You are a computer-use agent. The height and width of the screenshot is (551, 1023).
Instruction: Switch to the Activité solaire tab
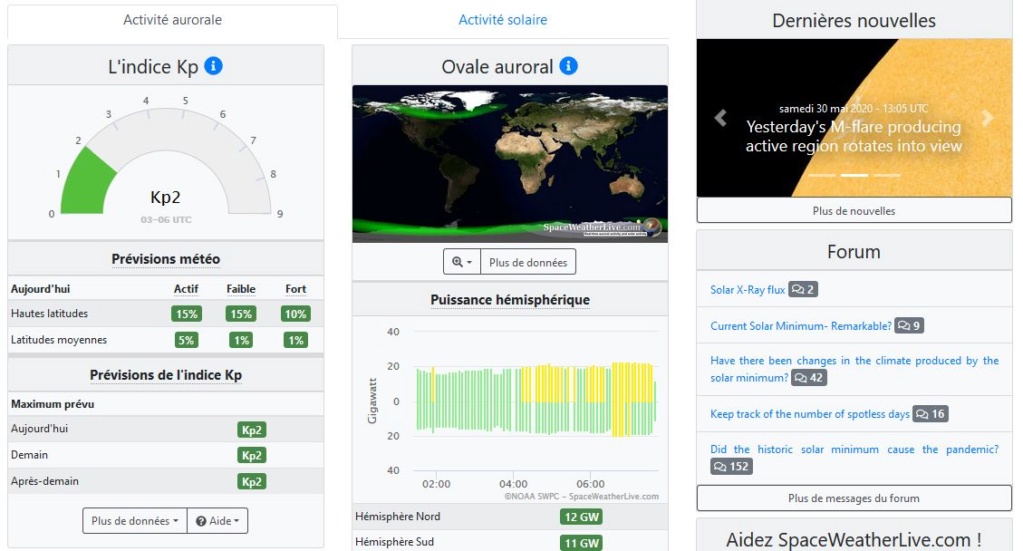click(502, 20)
